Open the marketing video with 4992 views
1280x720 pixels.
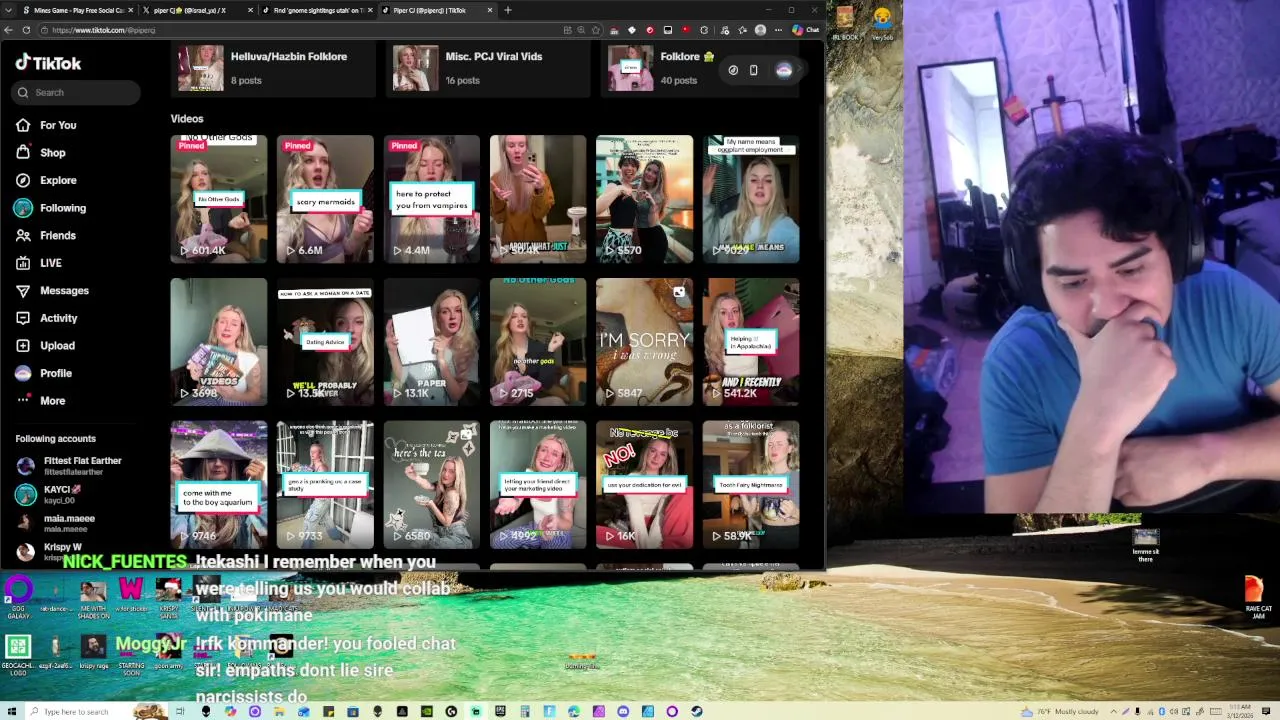point(538,485)
